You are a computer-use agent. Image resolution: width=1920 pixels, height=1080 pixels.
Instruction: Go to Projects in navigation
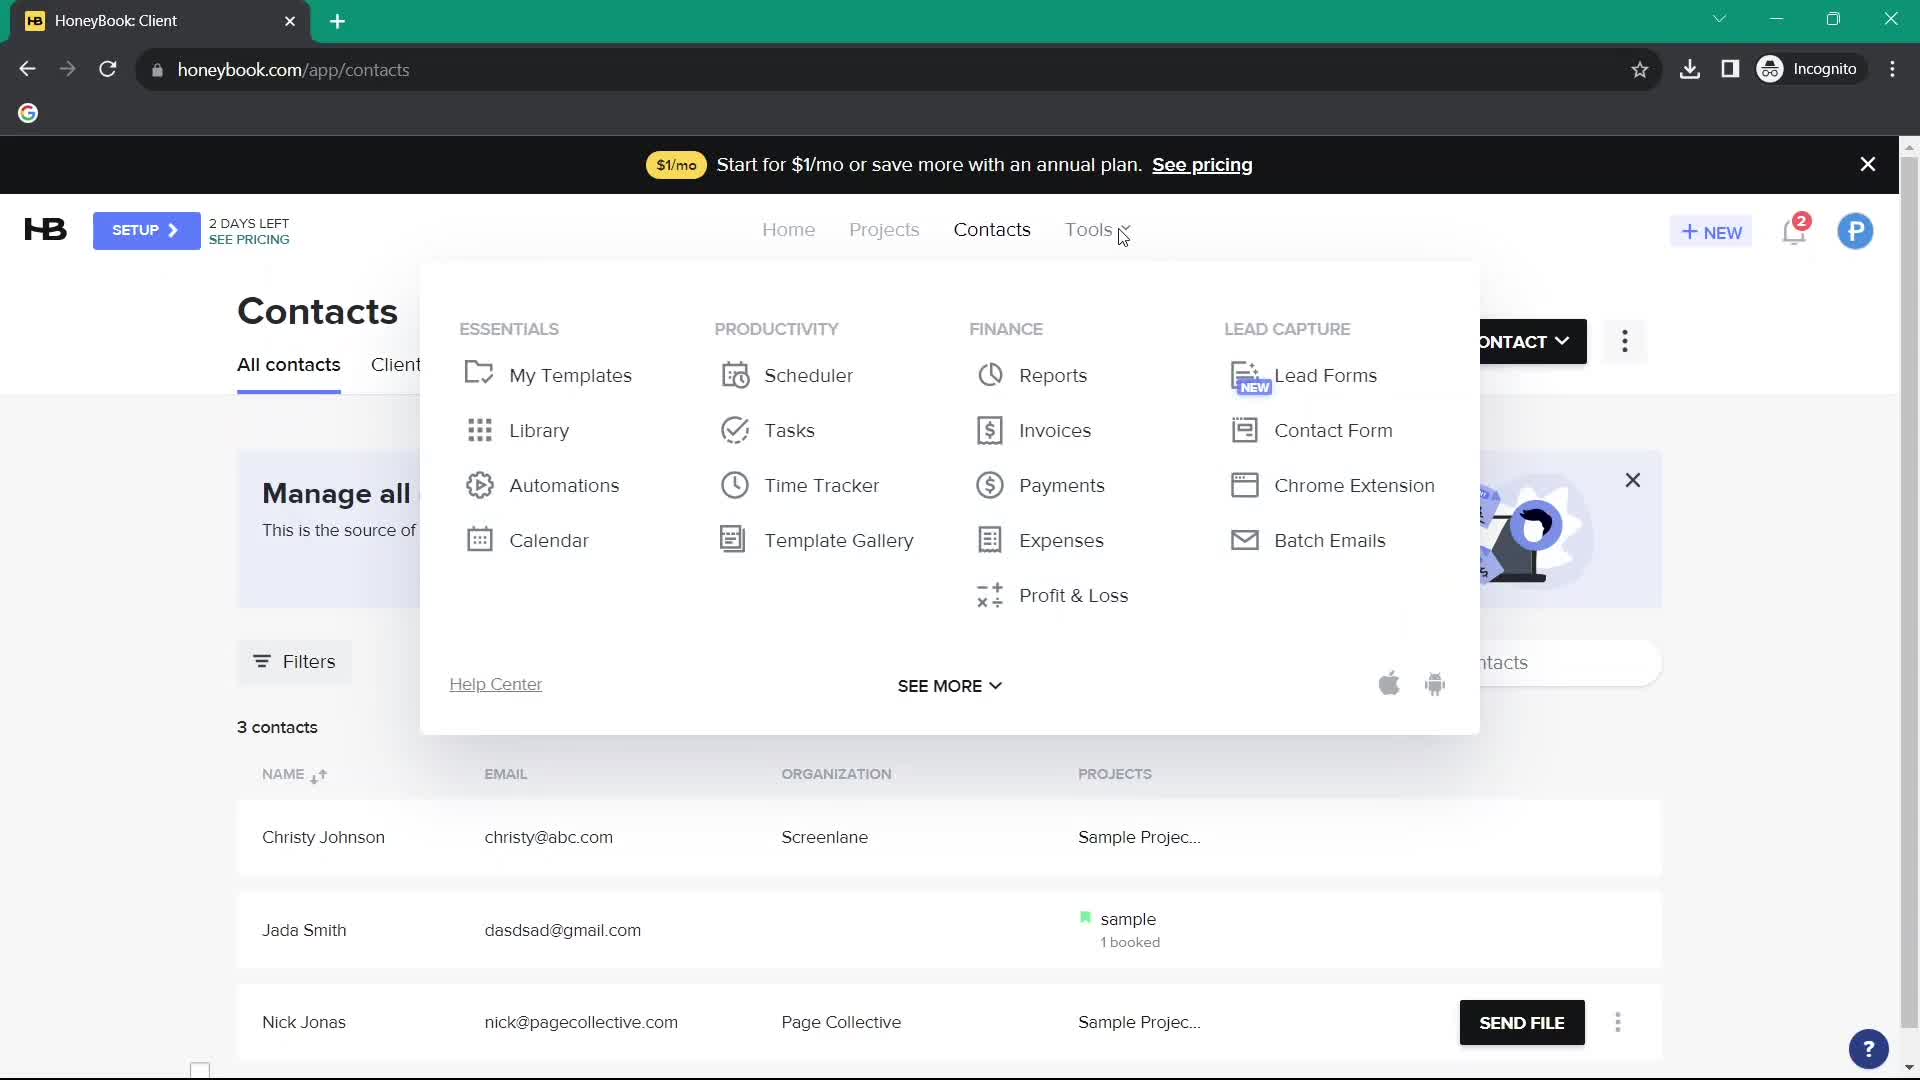coord(884,230)
